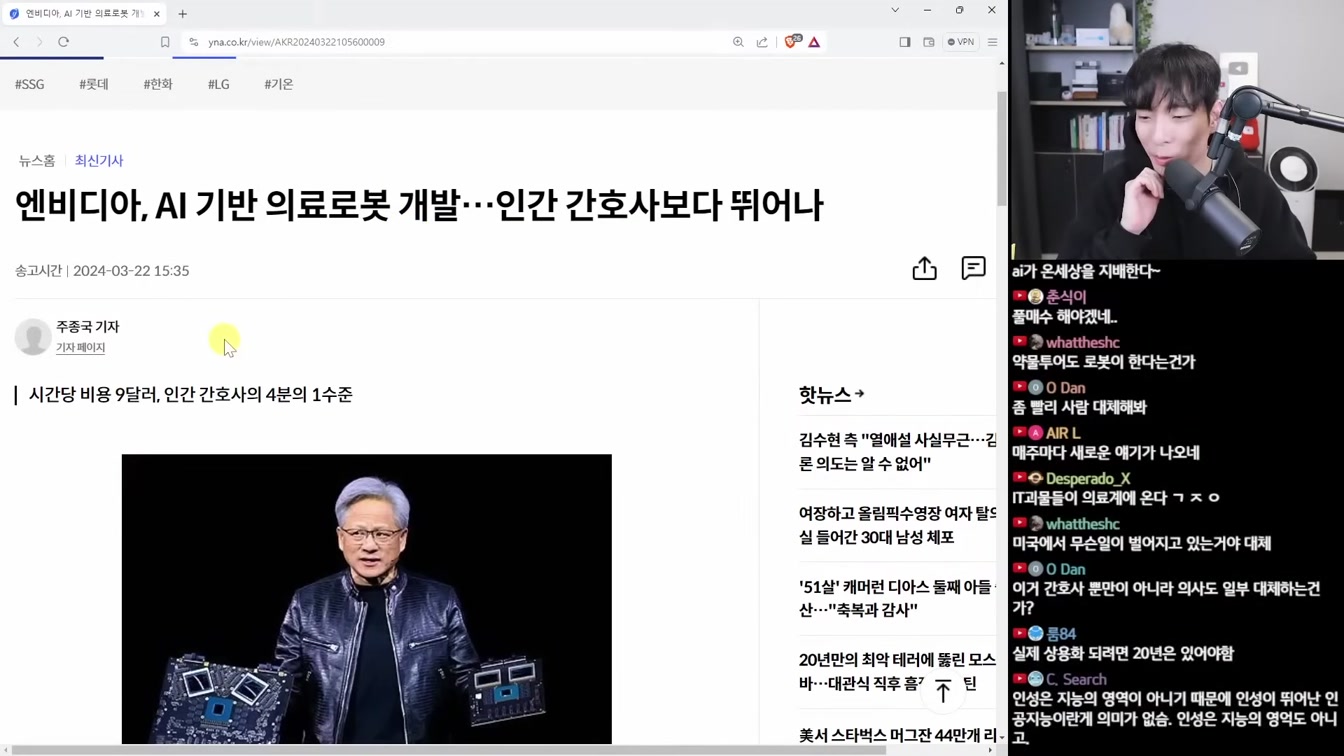Click chat username Desperado_X
1344x756 pixels.
(1088, 479)
